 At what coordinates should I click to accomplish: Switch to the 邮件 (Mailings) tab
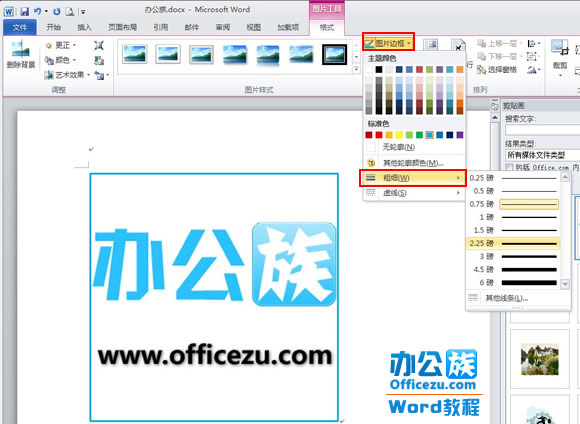[192, 27]
